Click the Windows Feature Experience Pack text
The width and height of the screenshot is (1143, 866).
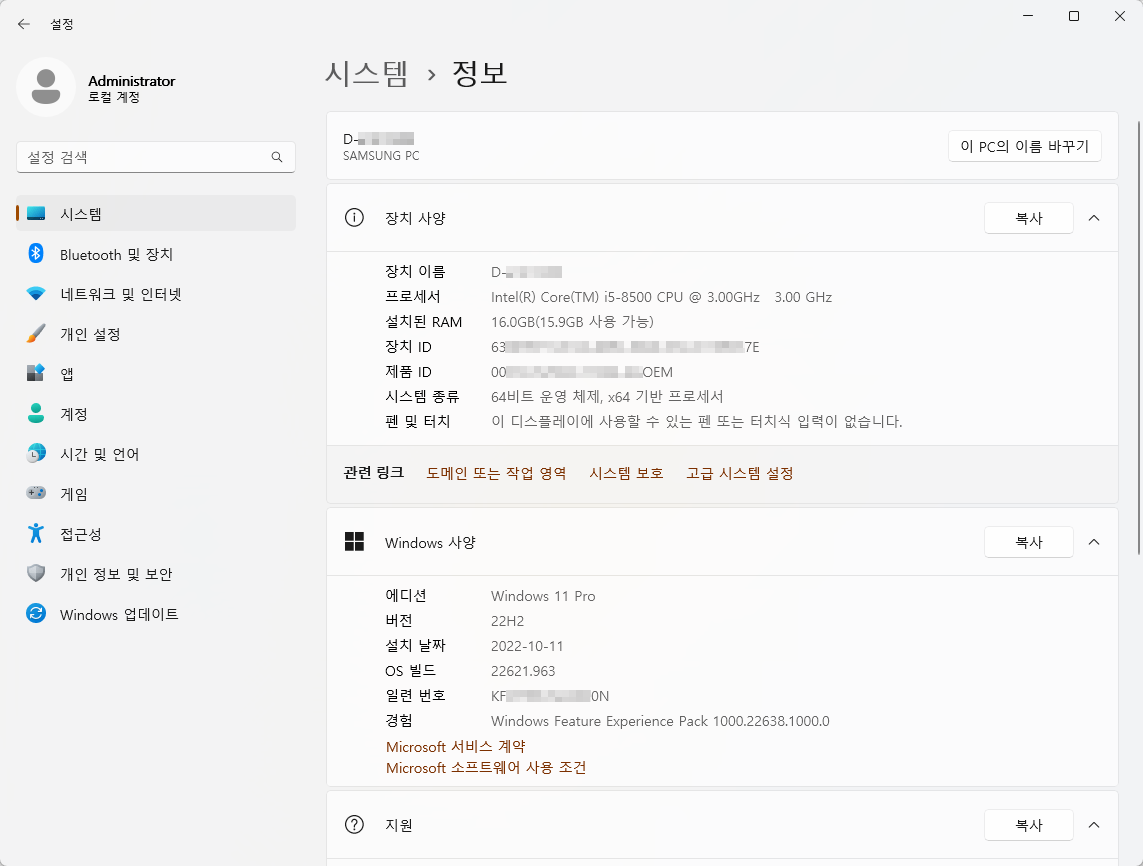660,721
